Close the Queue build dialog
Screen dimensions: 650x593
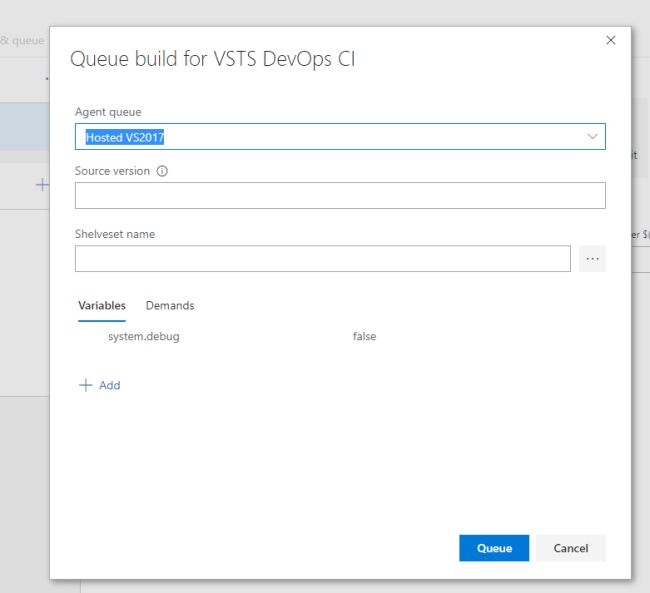[610, 40]
